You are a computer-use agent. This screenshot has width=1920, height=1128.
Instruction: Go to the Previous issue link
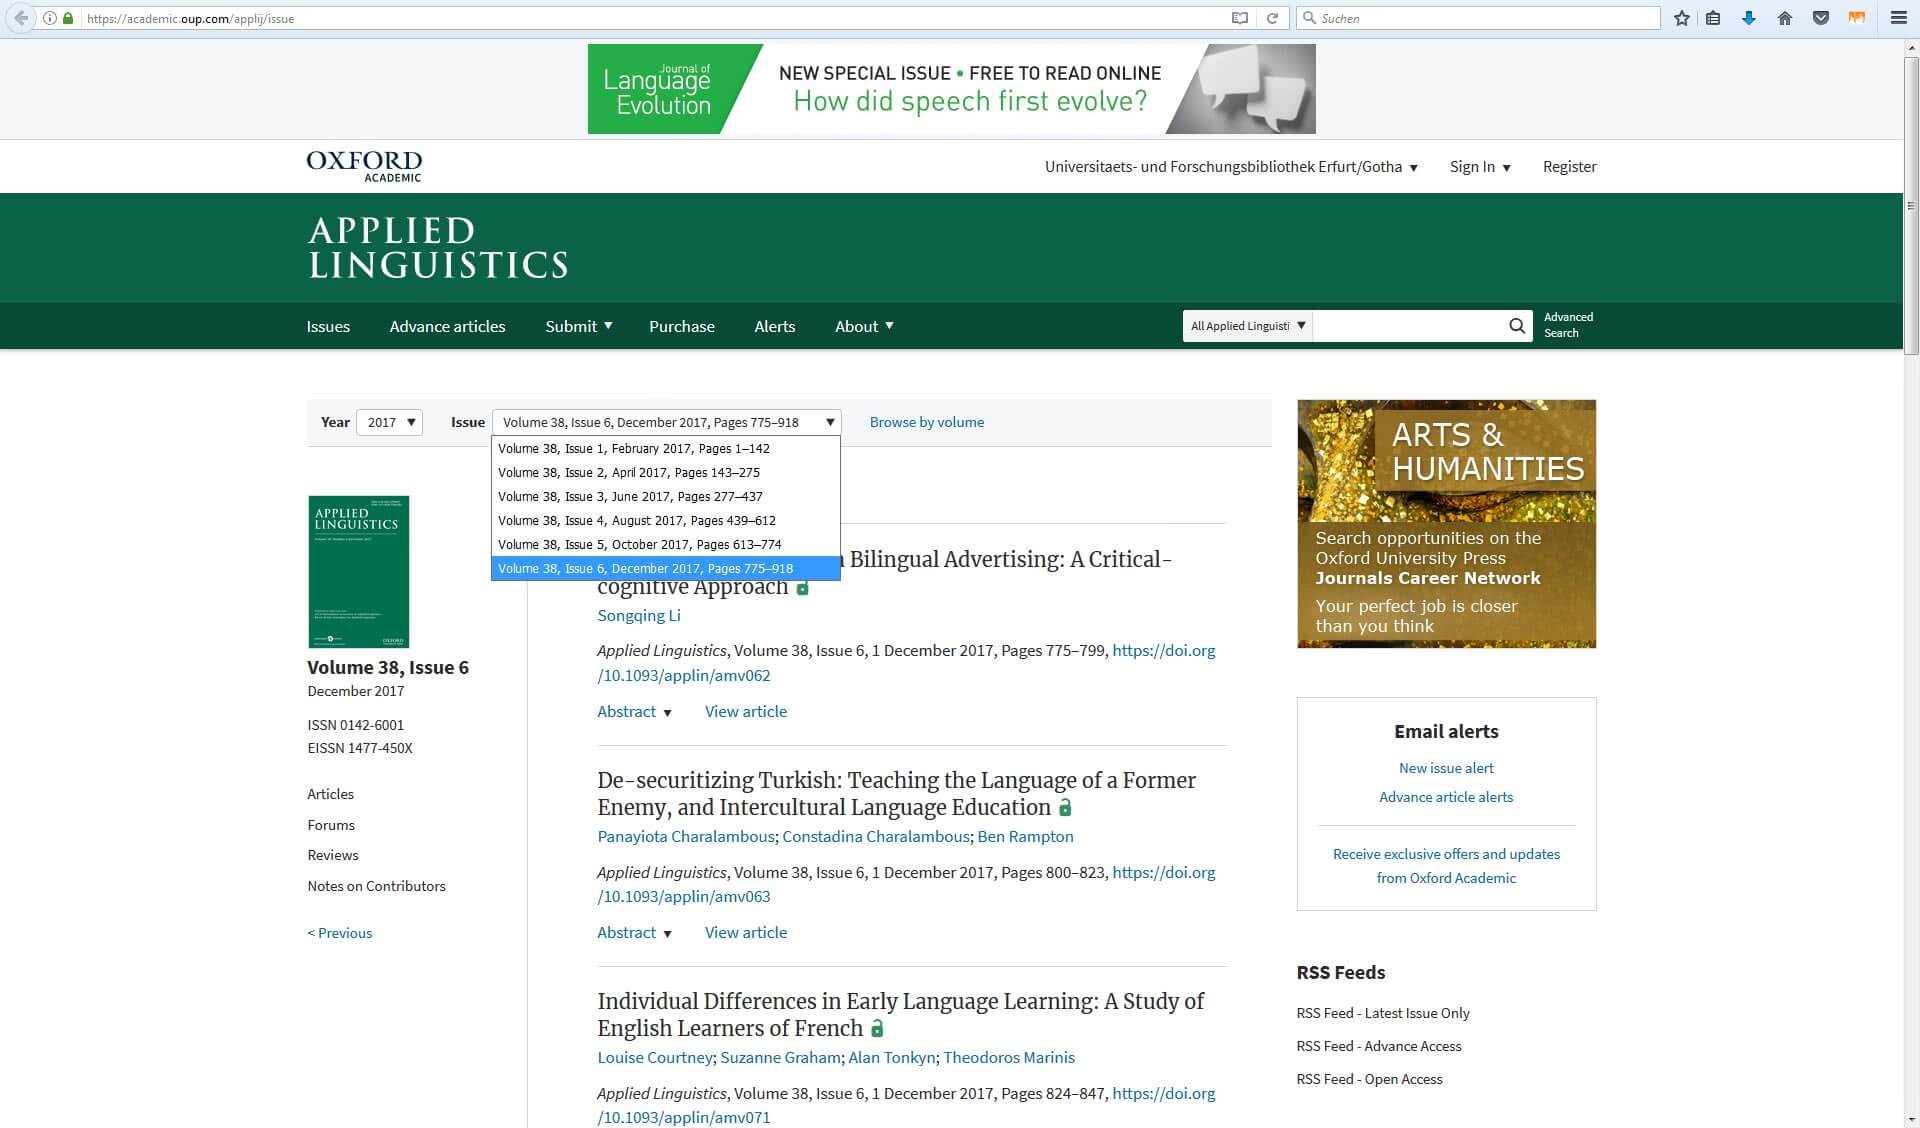coord(340,933)
